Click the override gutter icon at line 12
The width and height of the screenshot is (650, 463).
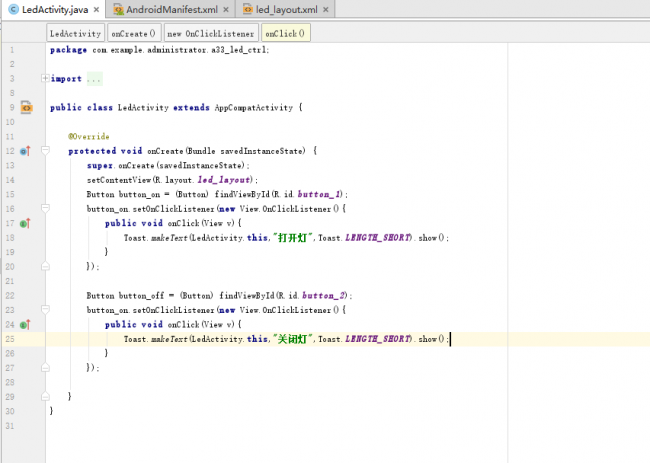coord(25,151)
